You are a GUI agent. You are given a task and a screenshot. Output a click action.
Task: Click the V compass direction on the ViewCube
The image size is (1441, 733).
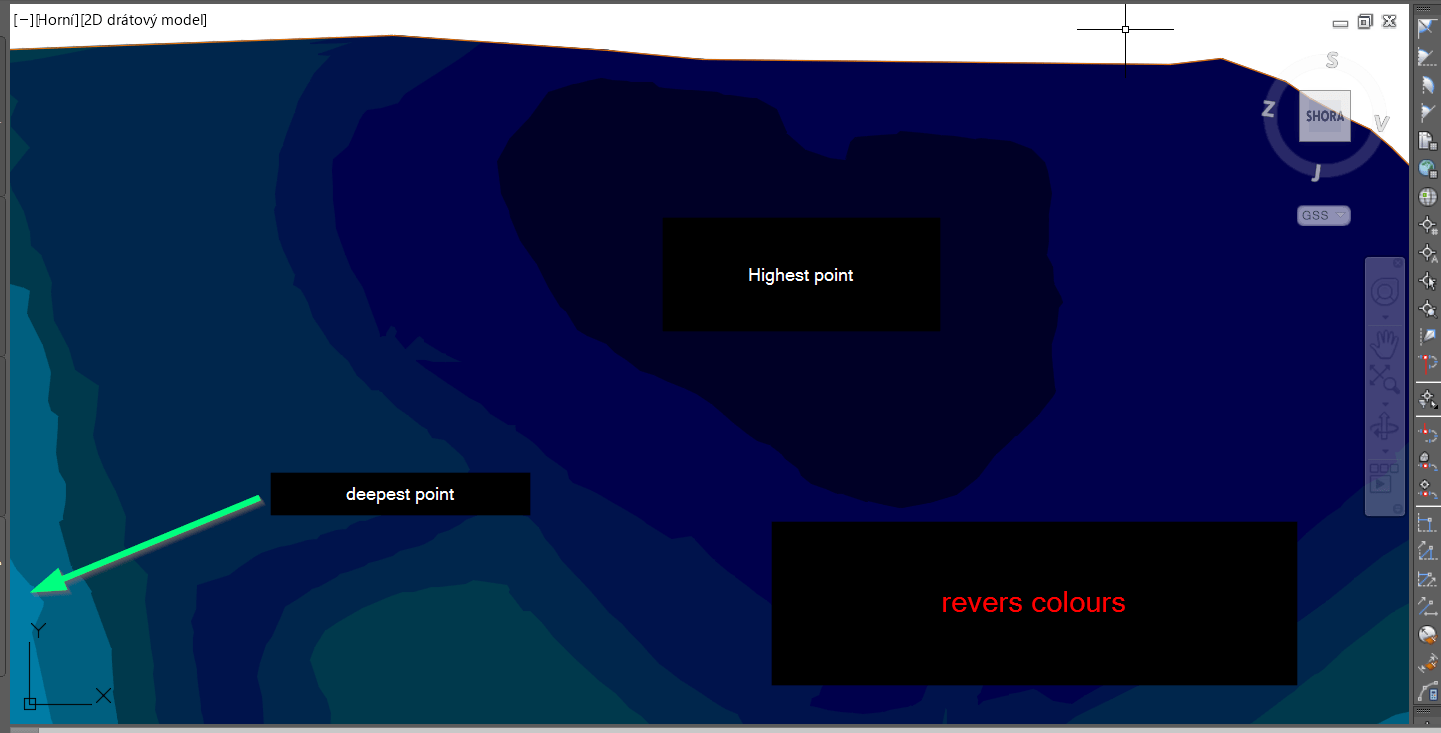click(x=1383, y=123)
